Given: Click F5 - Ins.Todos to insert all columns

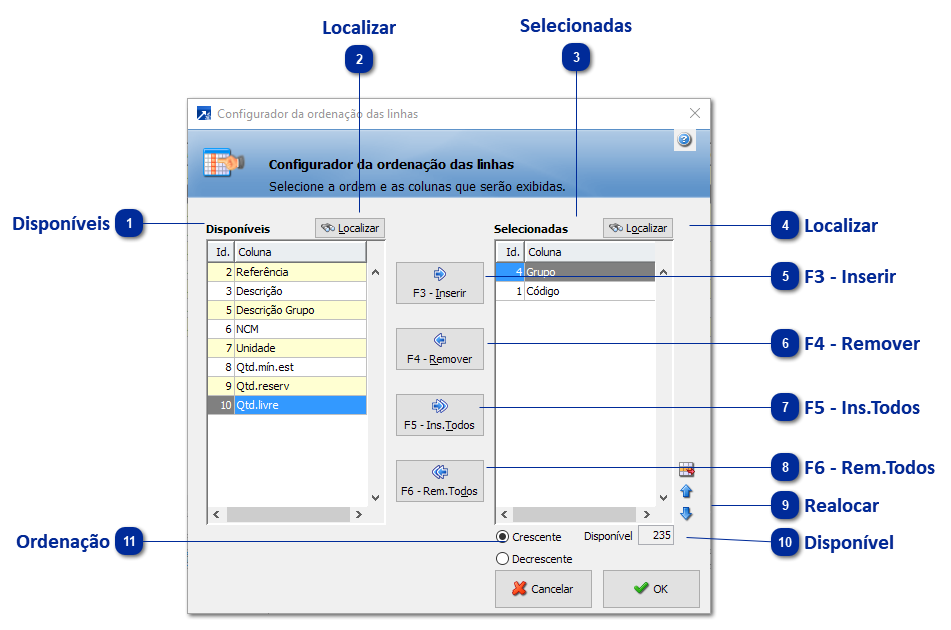Looking at the screenshot, I should [440, 414].
